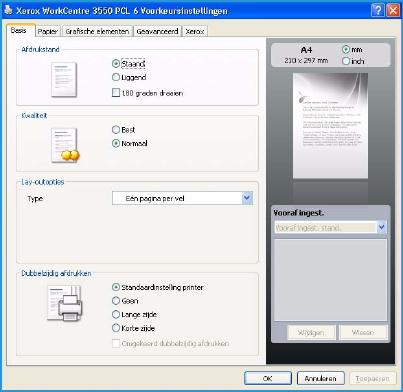The height and width of the screenshot is (392, 403).
Task: Click the printer icon in title bar
Action: (8, 10)
